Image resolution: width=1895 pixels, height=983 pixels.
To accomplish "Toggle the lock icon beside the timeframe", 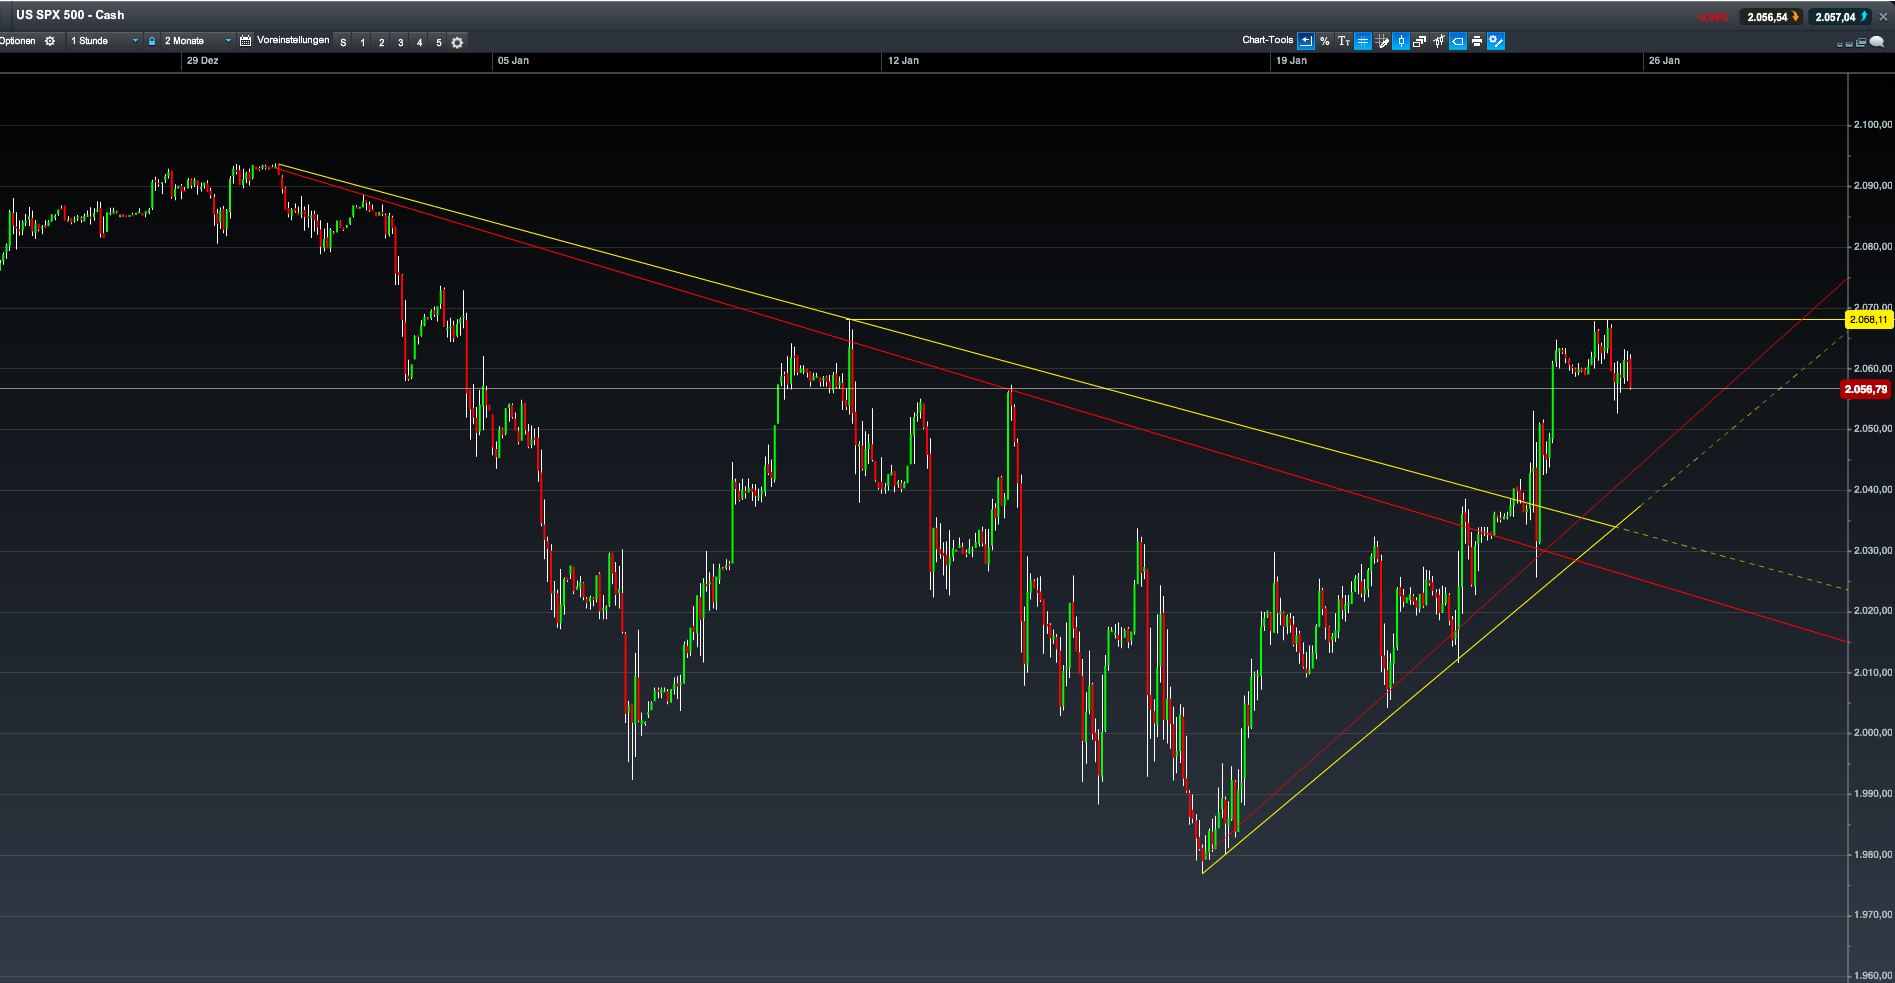I will tap(151, 41).
